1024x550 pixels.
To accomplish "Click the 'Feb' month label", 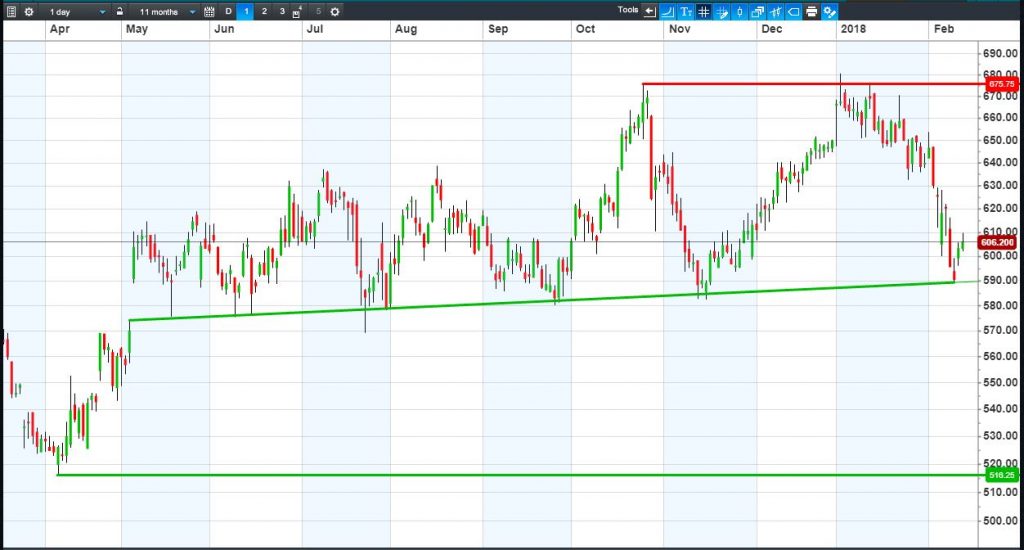I will tap(944, 29).
